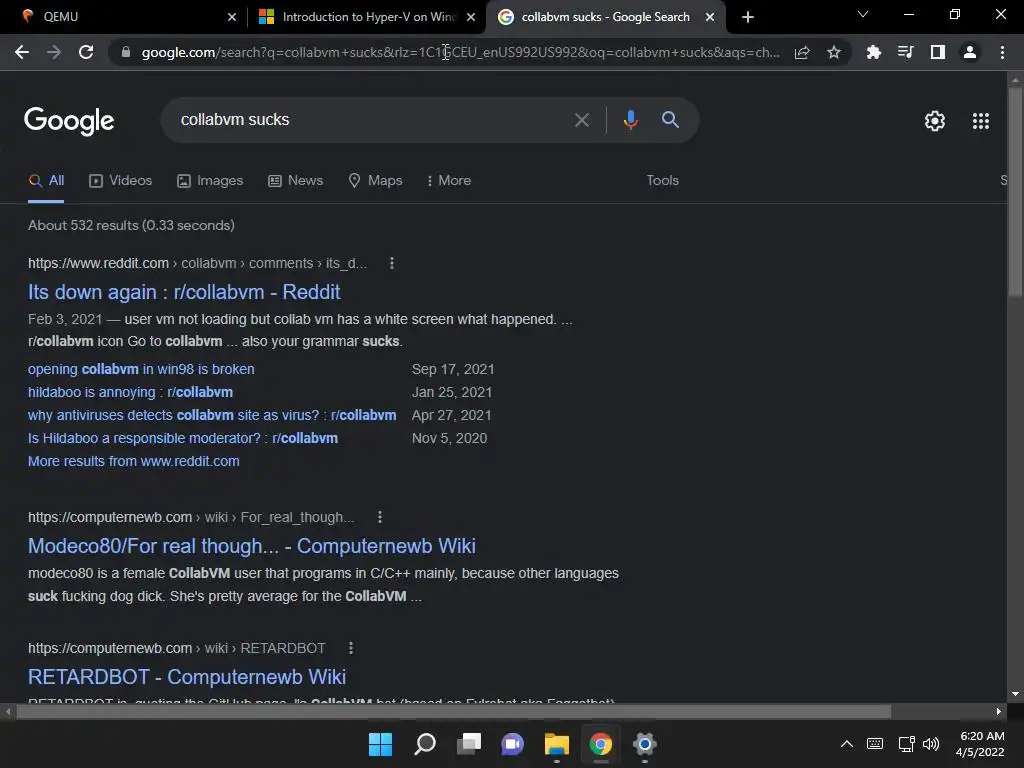
Task: Click 'About 532 results (0.33 seconds)' text
Action: (x=131, y=225)
